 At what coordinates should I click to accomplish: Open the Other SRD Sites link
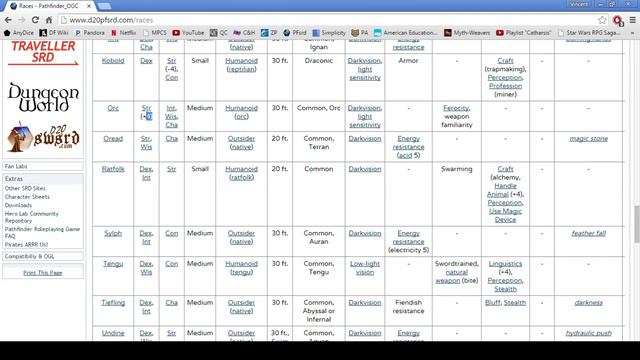click(25, 189)
